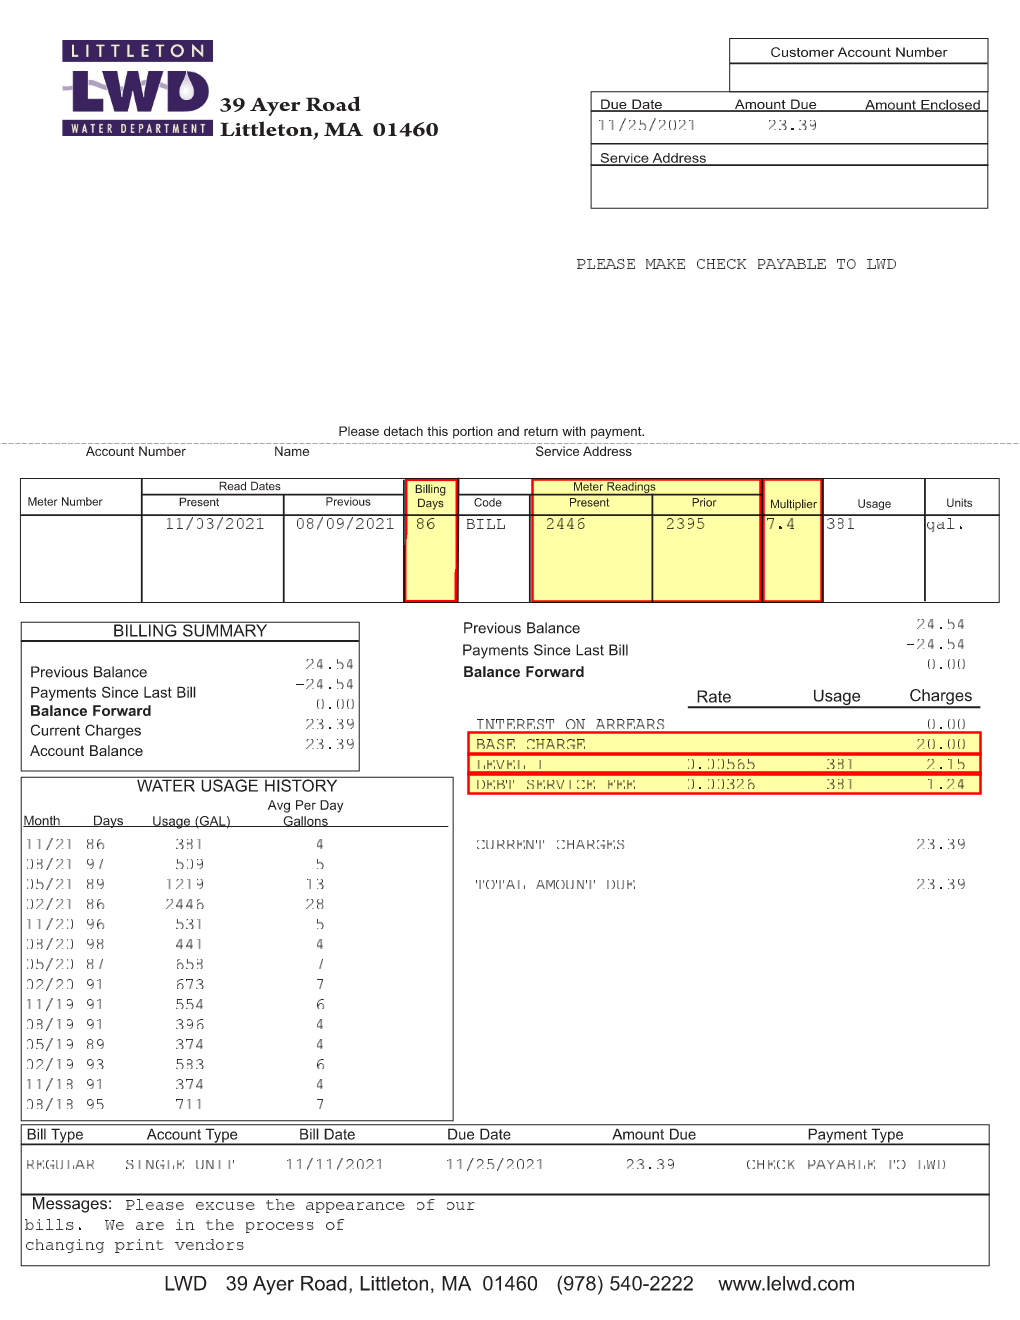Select the 05/21 row usage value 1219
The width and height of the screenshot is (1020, 1320).
click(185, 884)
